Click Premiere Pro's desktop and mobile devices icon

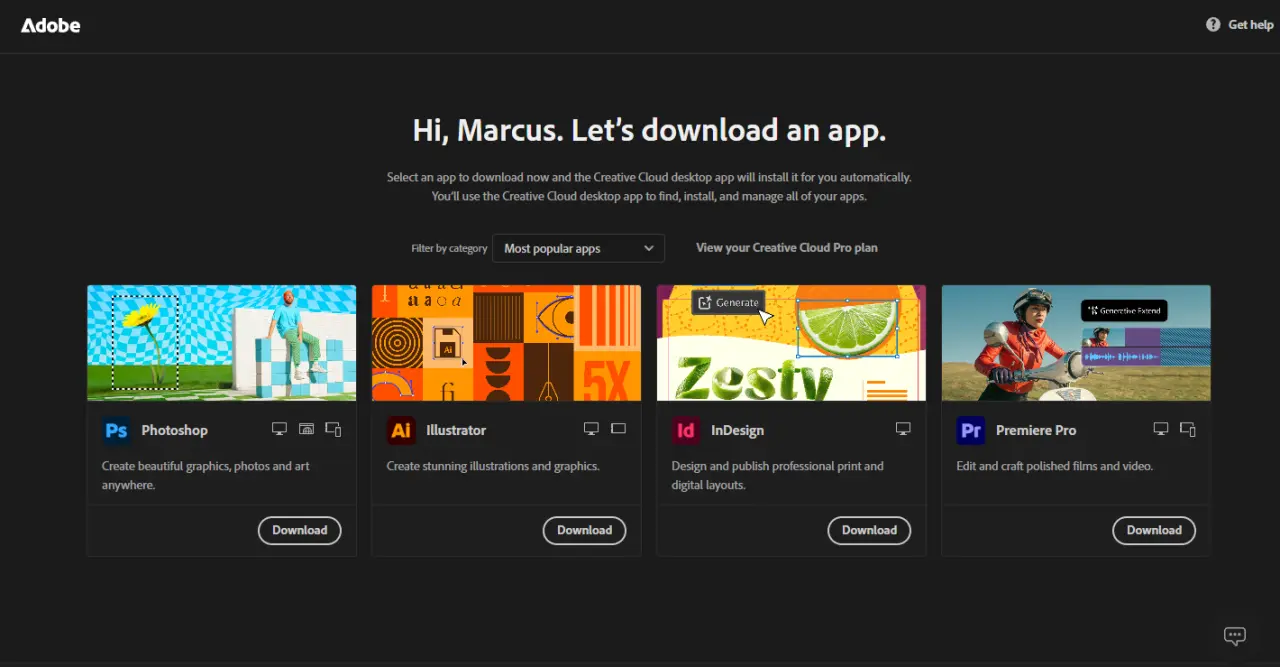coord(1188,429)
